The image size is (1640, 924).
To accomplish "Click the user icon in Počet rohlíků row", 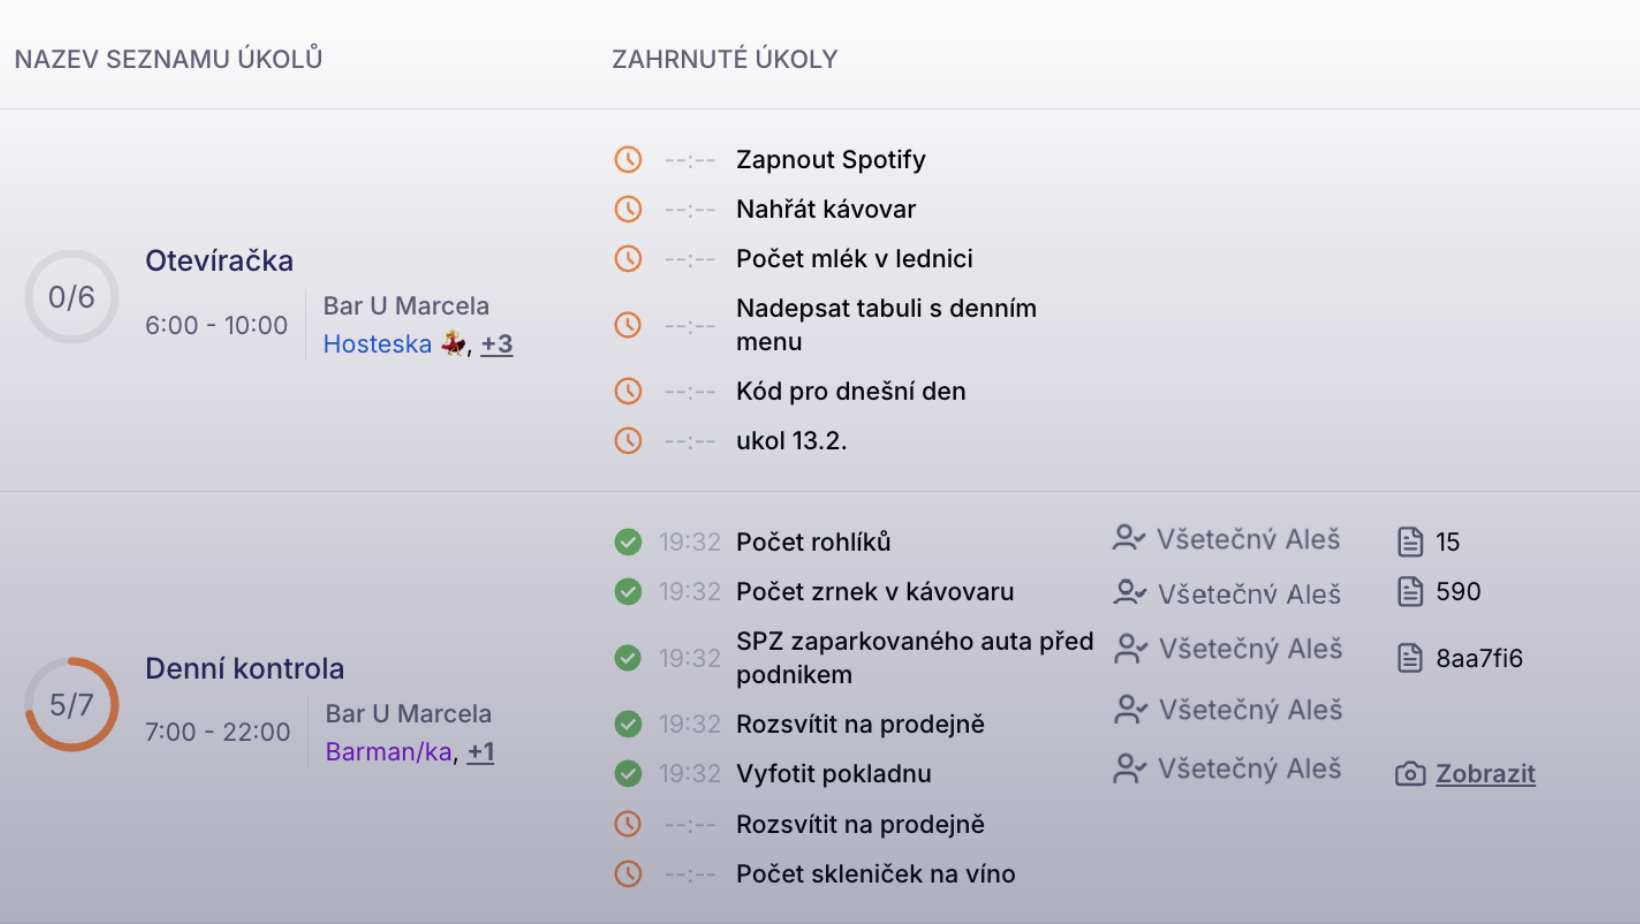I will coord(1129,538).
